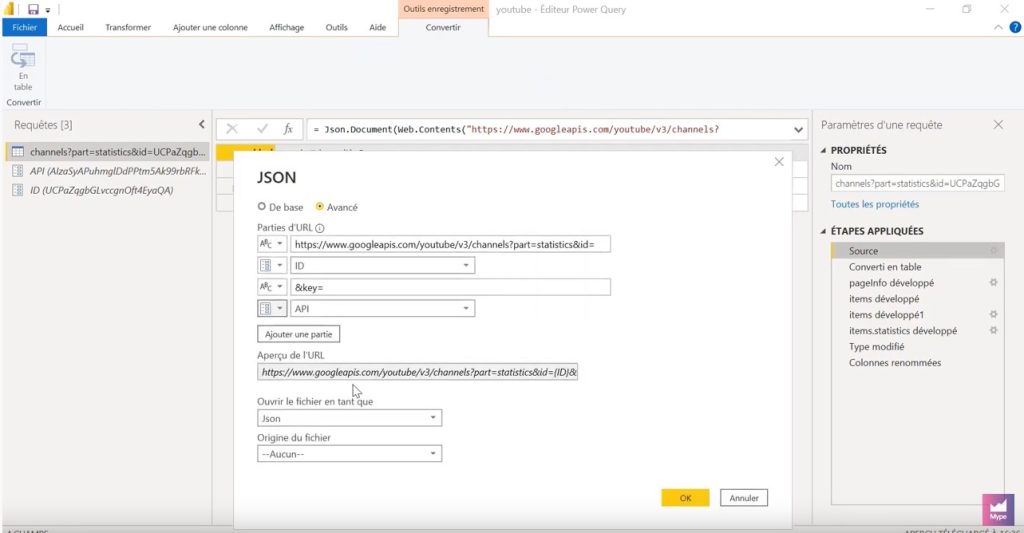Open settings gear for items.statistics développé step
The width and height of the screenshot is (1024, 533).
click(x=993, y=331)
